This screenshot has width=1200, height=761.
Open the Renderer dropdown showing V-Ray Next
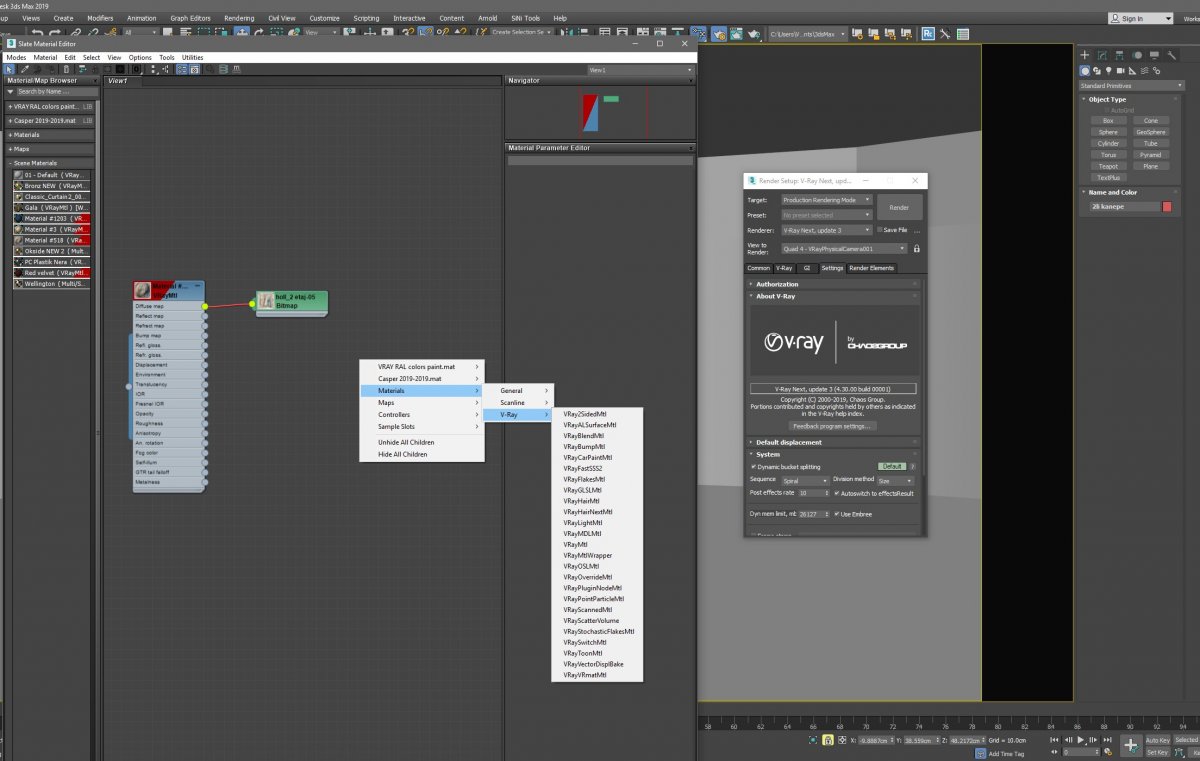point(827,230)
